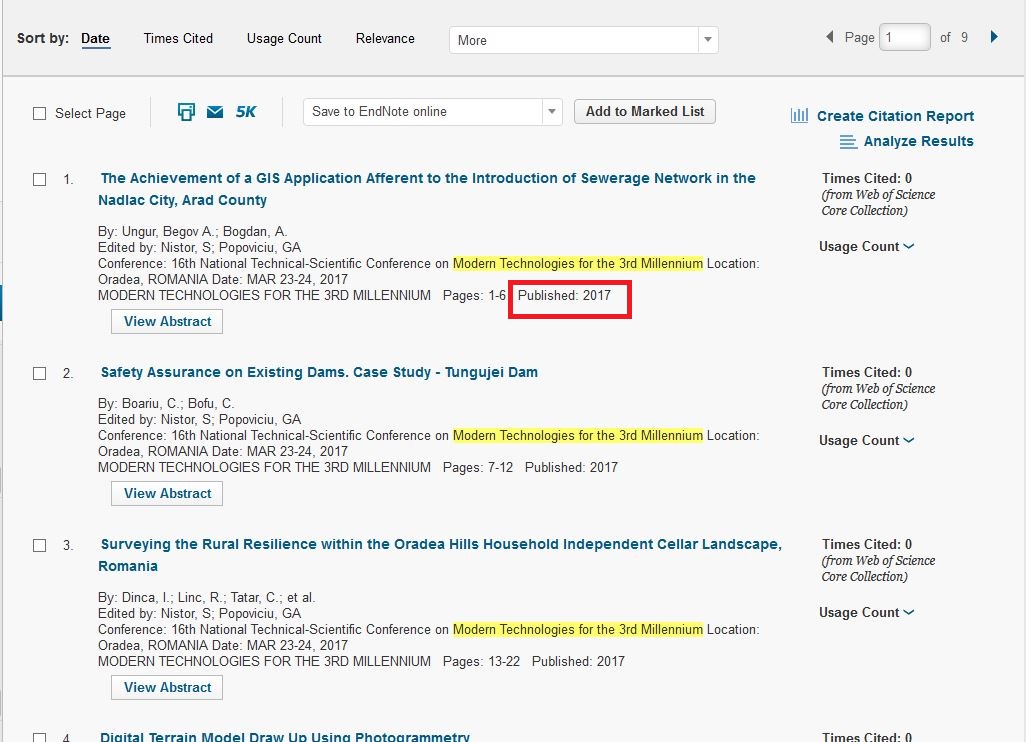The image size is (1026, 742).
Task: Click the Create Citation Report bar chart icon
Action: 799,116
